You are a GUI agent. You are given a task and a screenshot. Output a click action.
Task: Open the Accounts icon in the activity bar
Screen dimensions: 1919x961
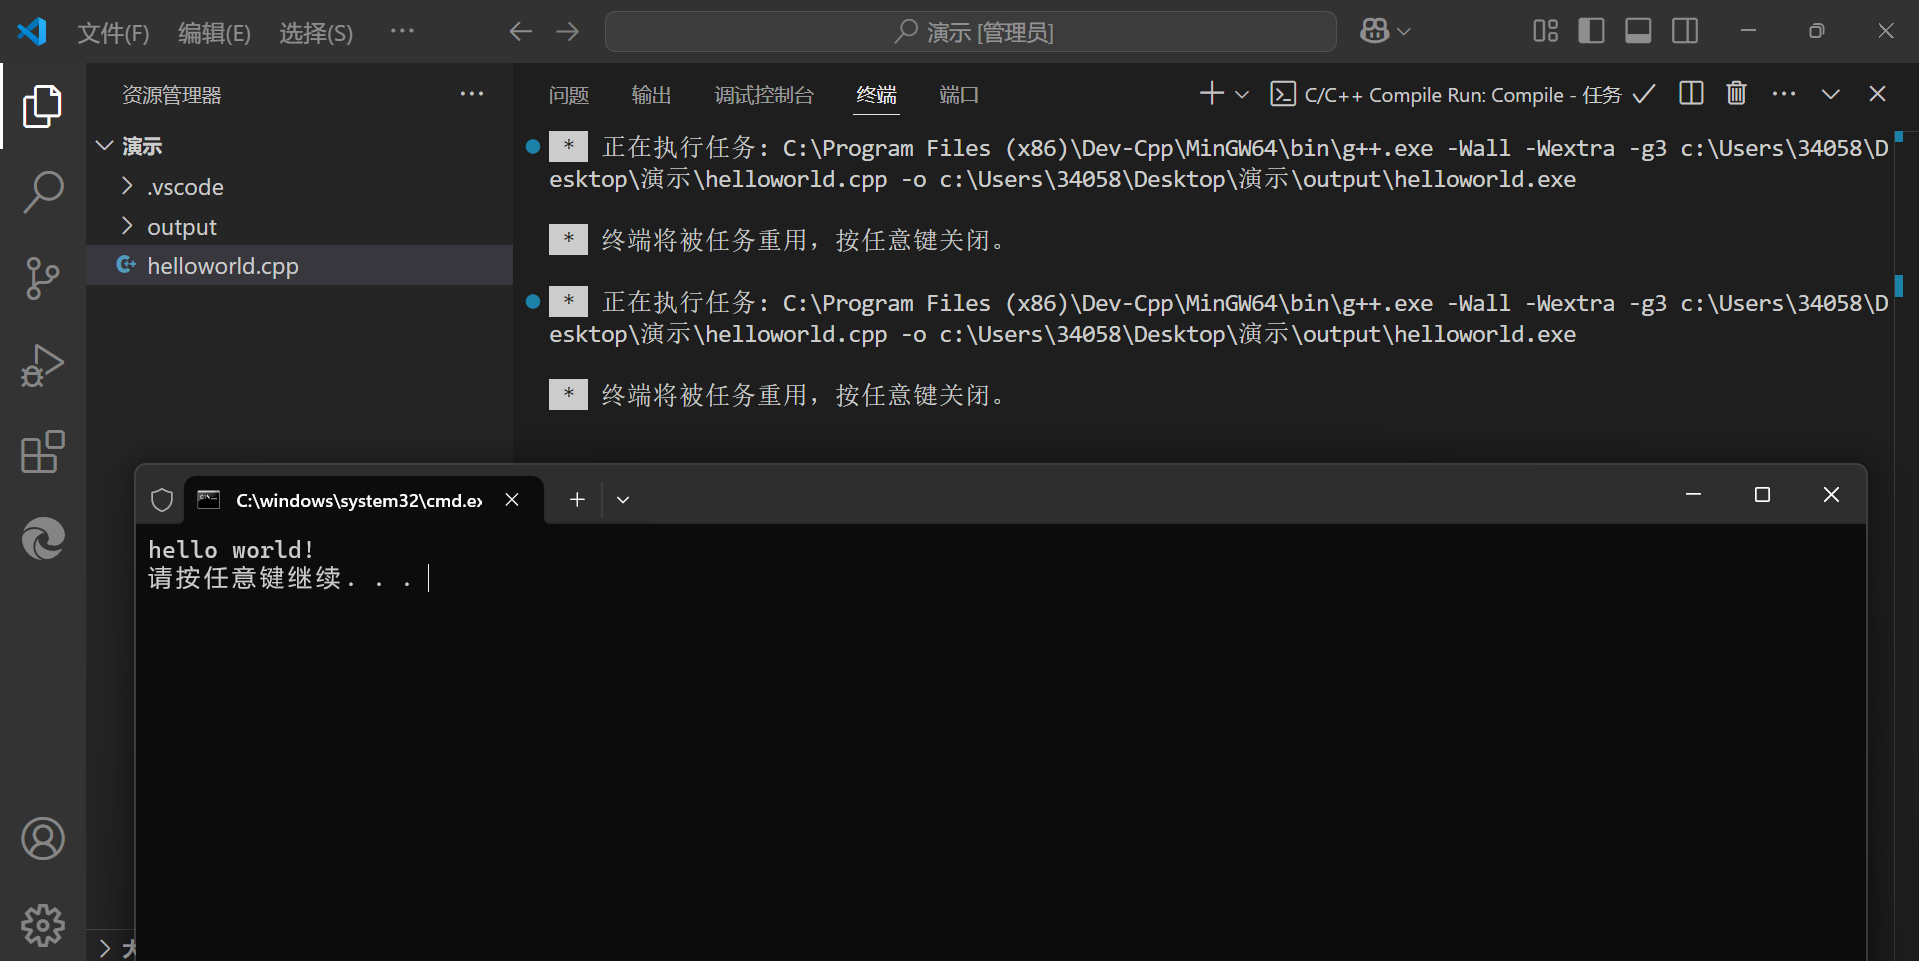pyautogui.click(x=42, y=838)
